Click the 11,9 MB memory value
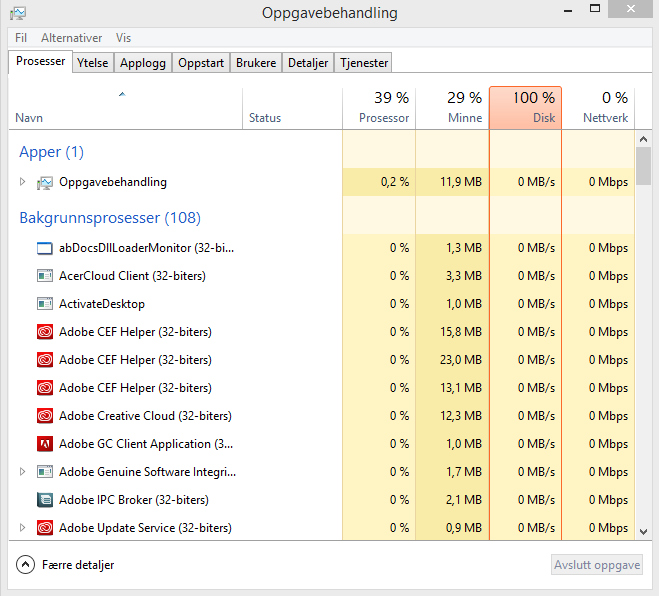 click(461, 182)
